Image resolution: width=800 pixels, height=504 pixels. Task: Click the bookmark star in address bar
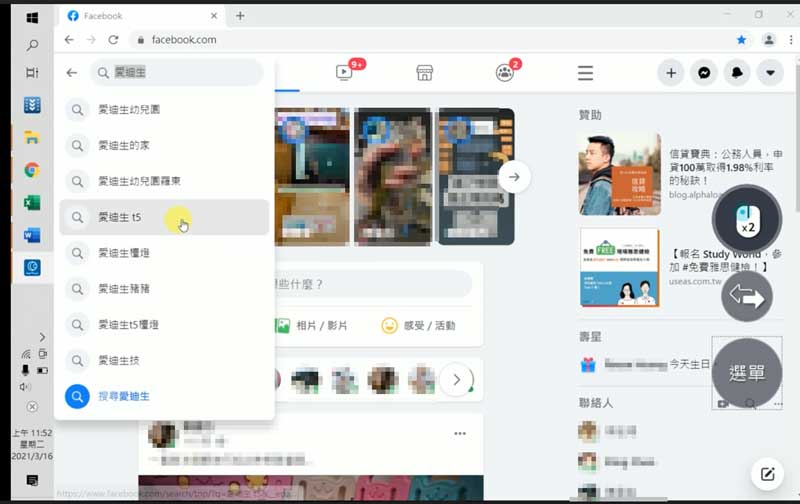[741, 40]
